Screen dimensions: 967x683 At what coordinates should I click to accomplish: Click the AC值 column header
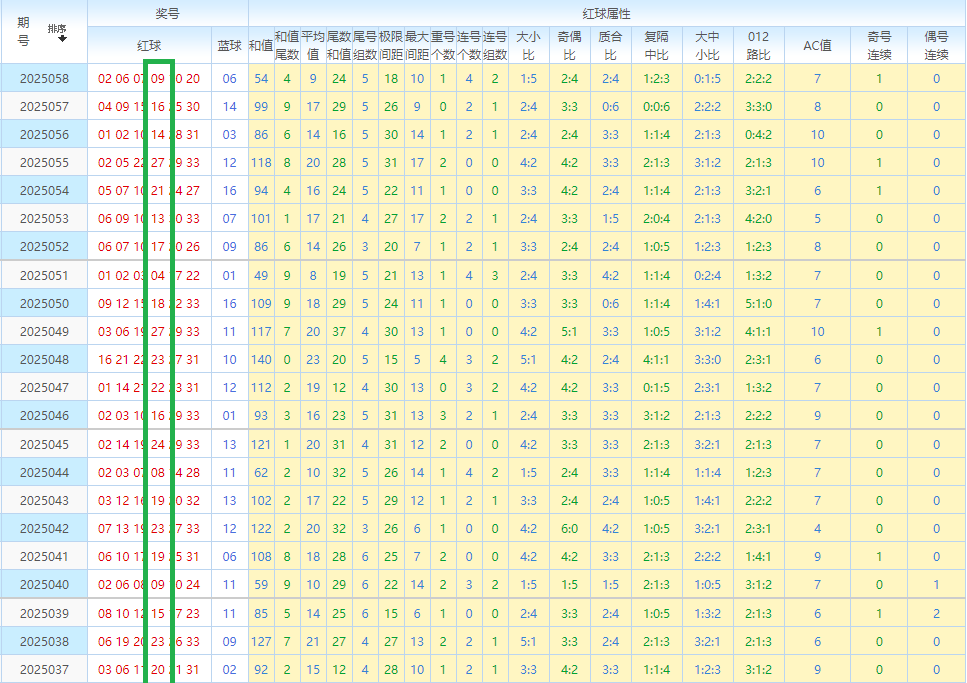point(817,45)
